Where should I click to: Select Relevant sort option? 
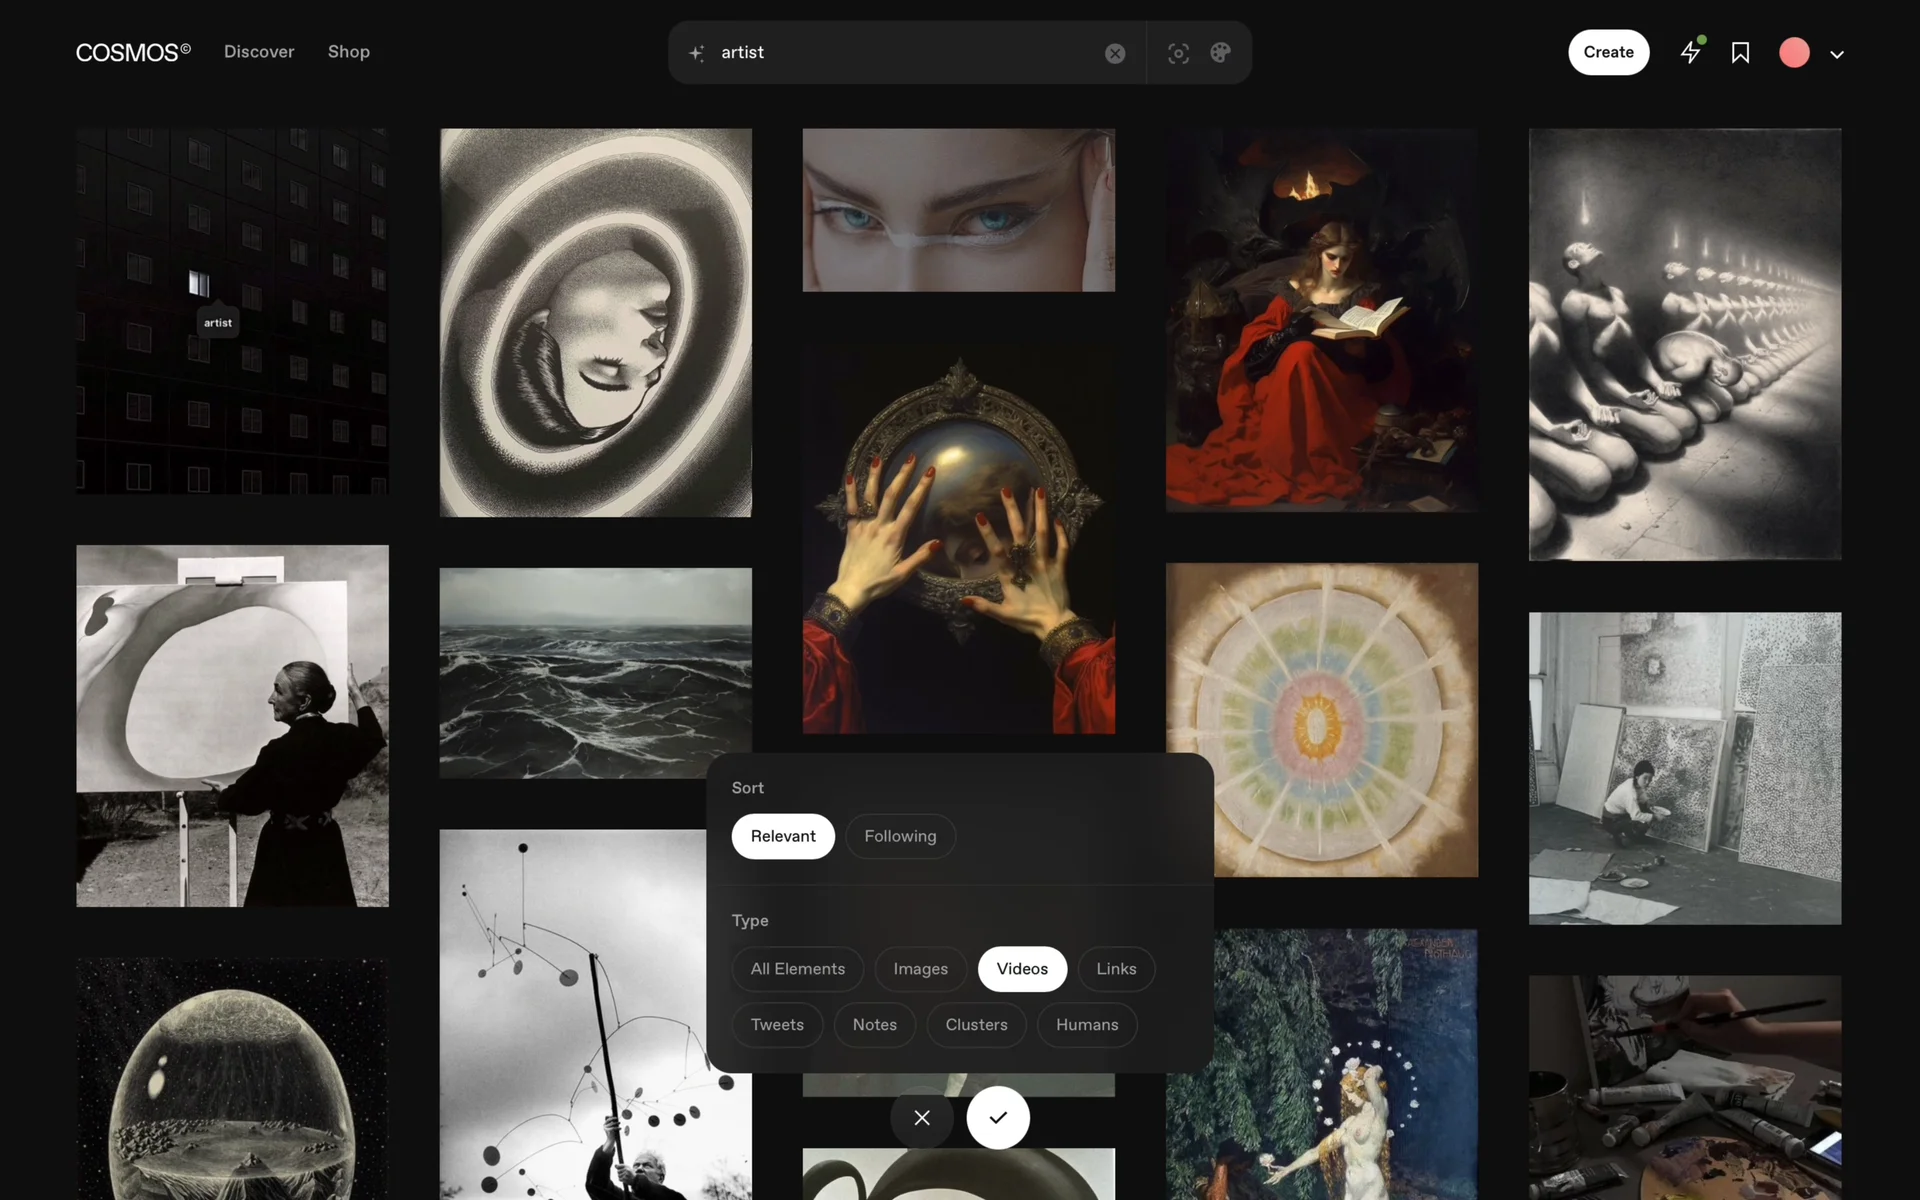point(782,836)
